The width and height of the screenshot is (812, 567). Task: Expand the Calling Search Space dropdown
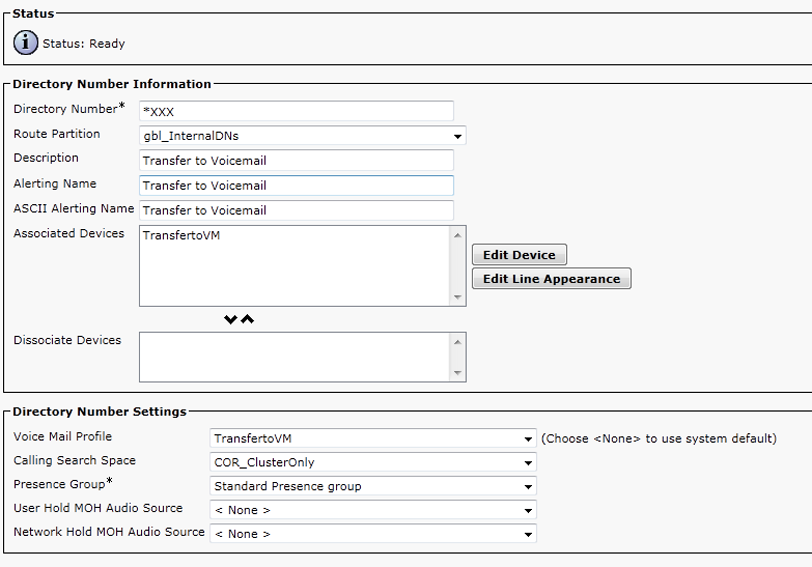pyautogui.click(x=374, y=462)
